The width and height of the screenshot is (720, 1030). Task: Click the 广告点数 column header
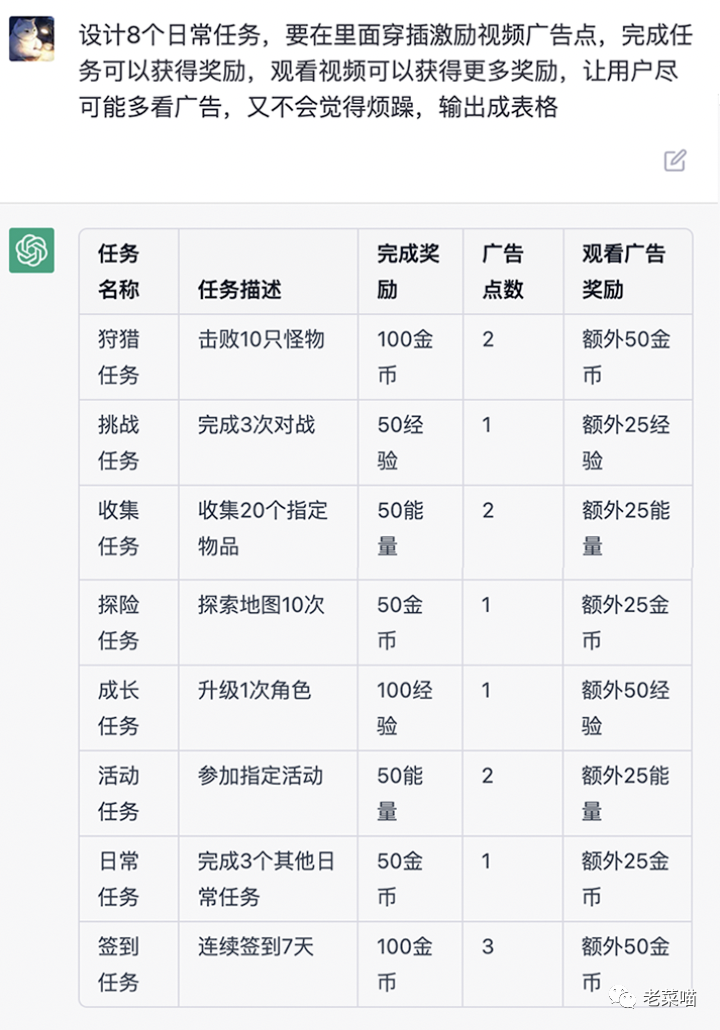503,271
